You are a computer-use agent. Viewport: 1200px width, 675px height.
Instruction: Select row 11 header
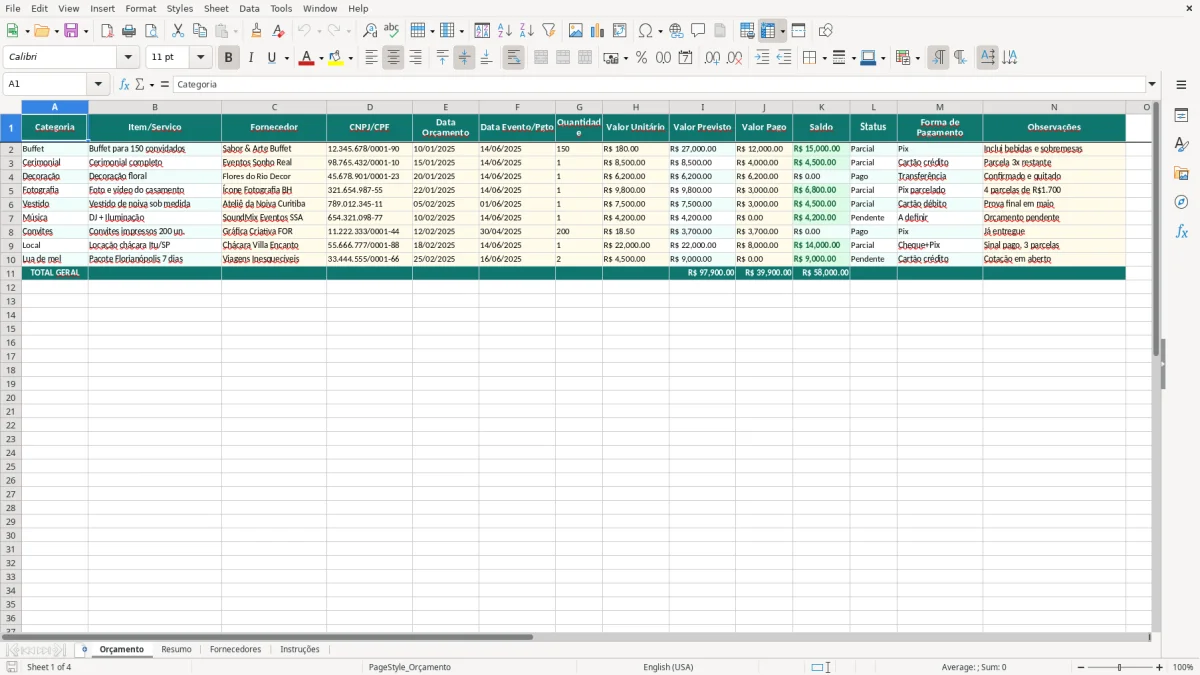coord(10,273)
